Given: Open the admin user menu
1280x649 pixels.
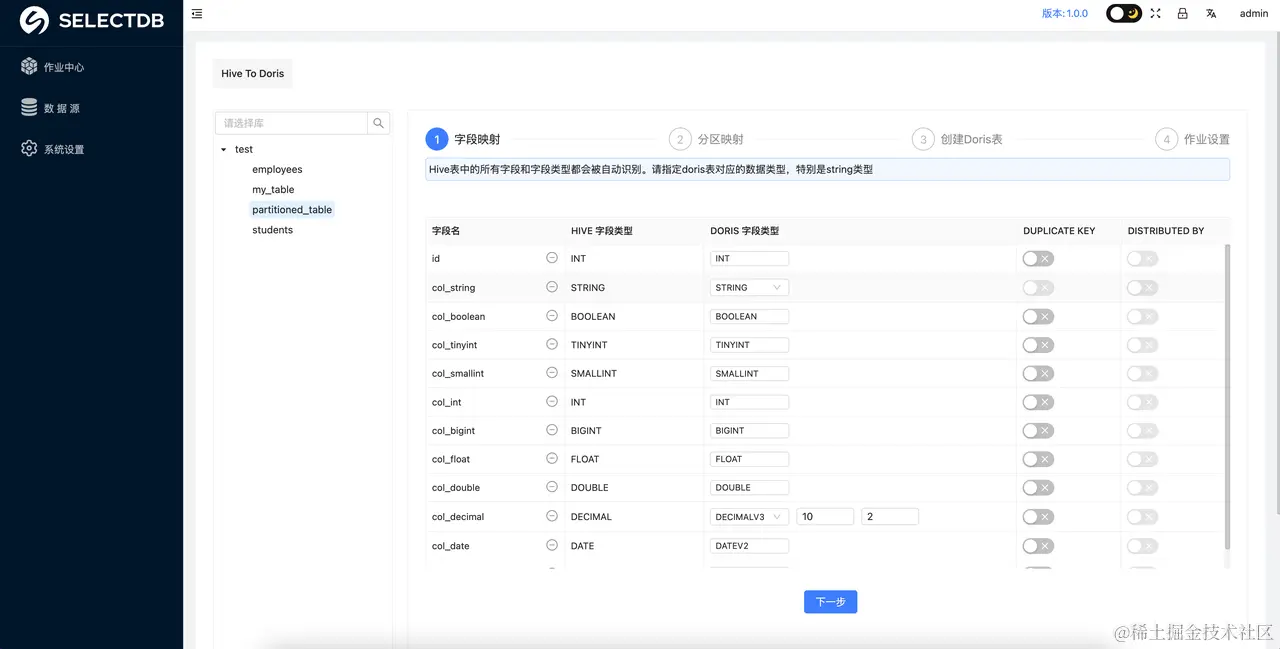Looking at the screenshot, I should 1254,13.
